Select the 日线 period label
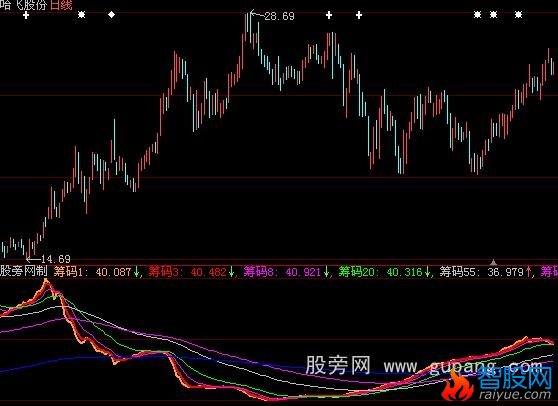The width and height of the screenshot is (558, 406). point(61,5)
